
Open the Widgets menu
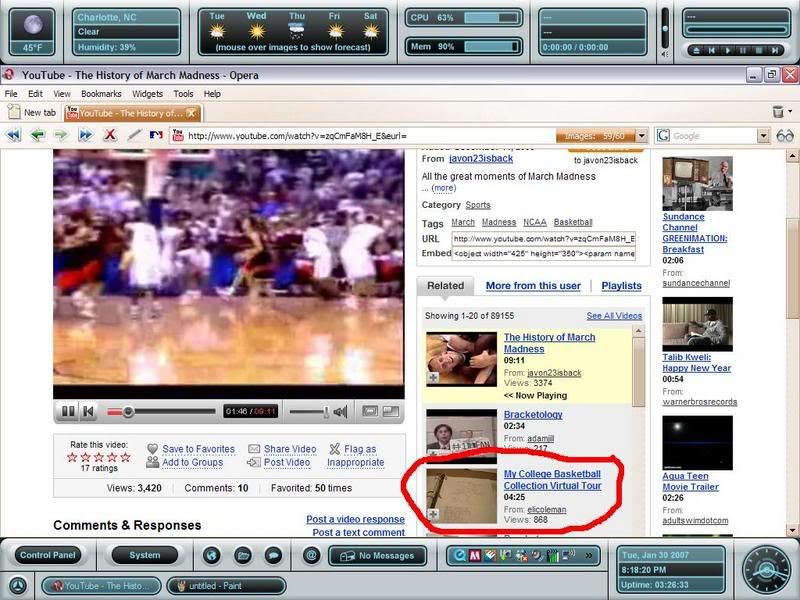(147, 94)
